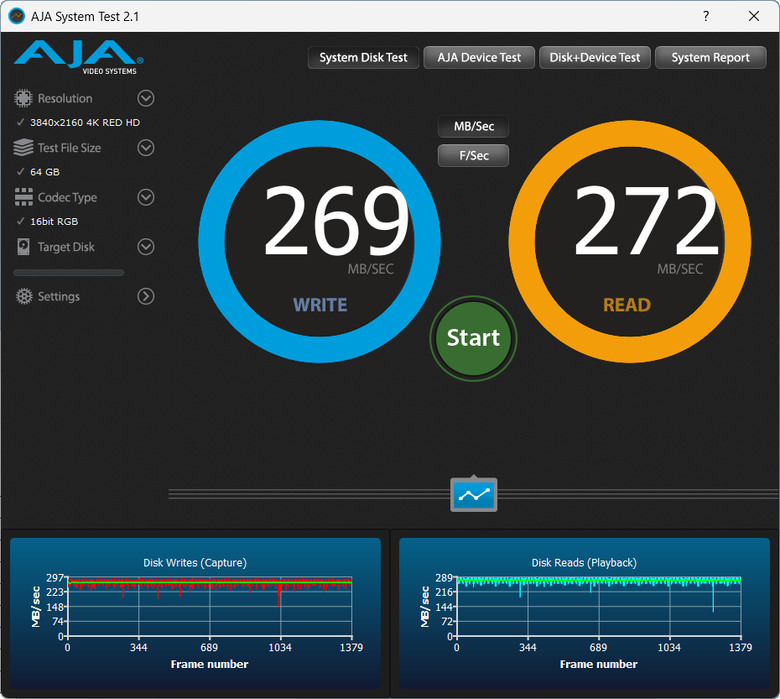Expand the Test File Size dropdown arrow
Image resolution: width=780 pixels, height=699 pixels.
(x=146, y=148)
